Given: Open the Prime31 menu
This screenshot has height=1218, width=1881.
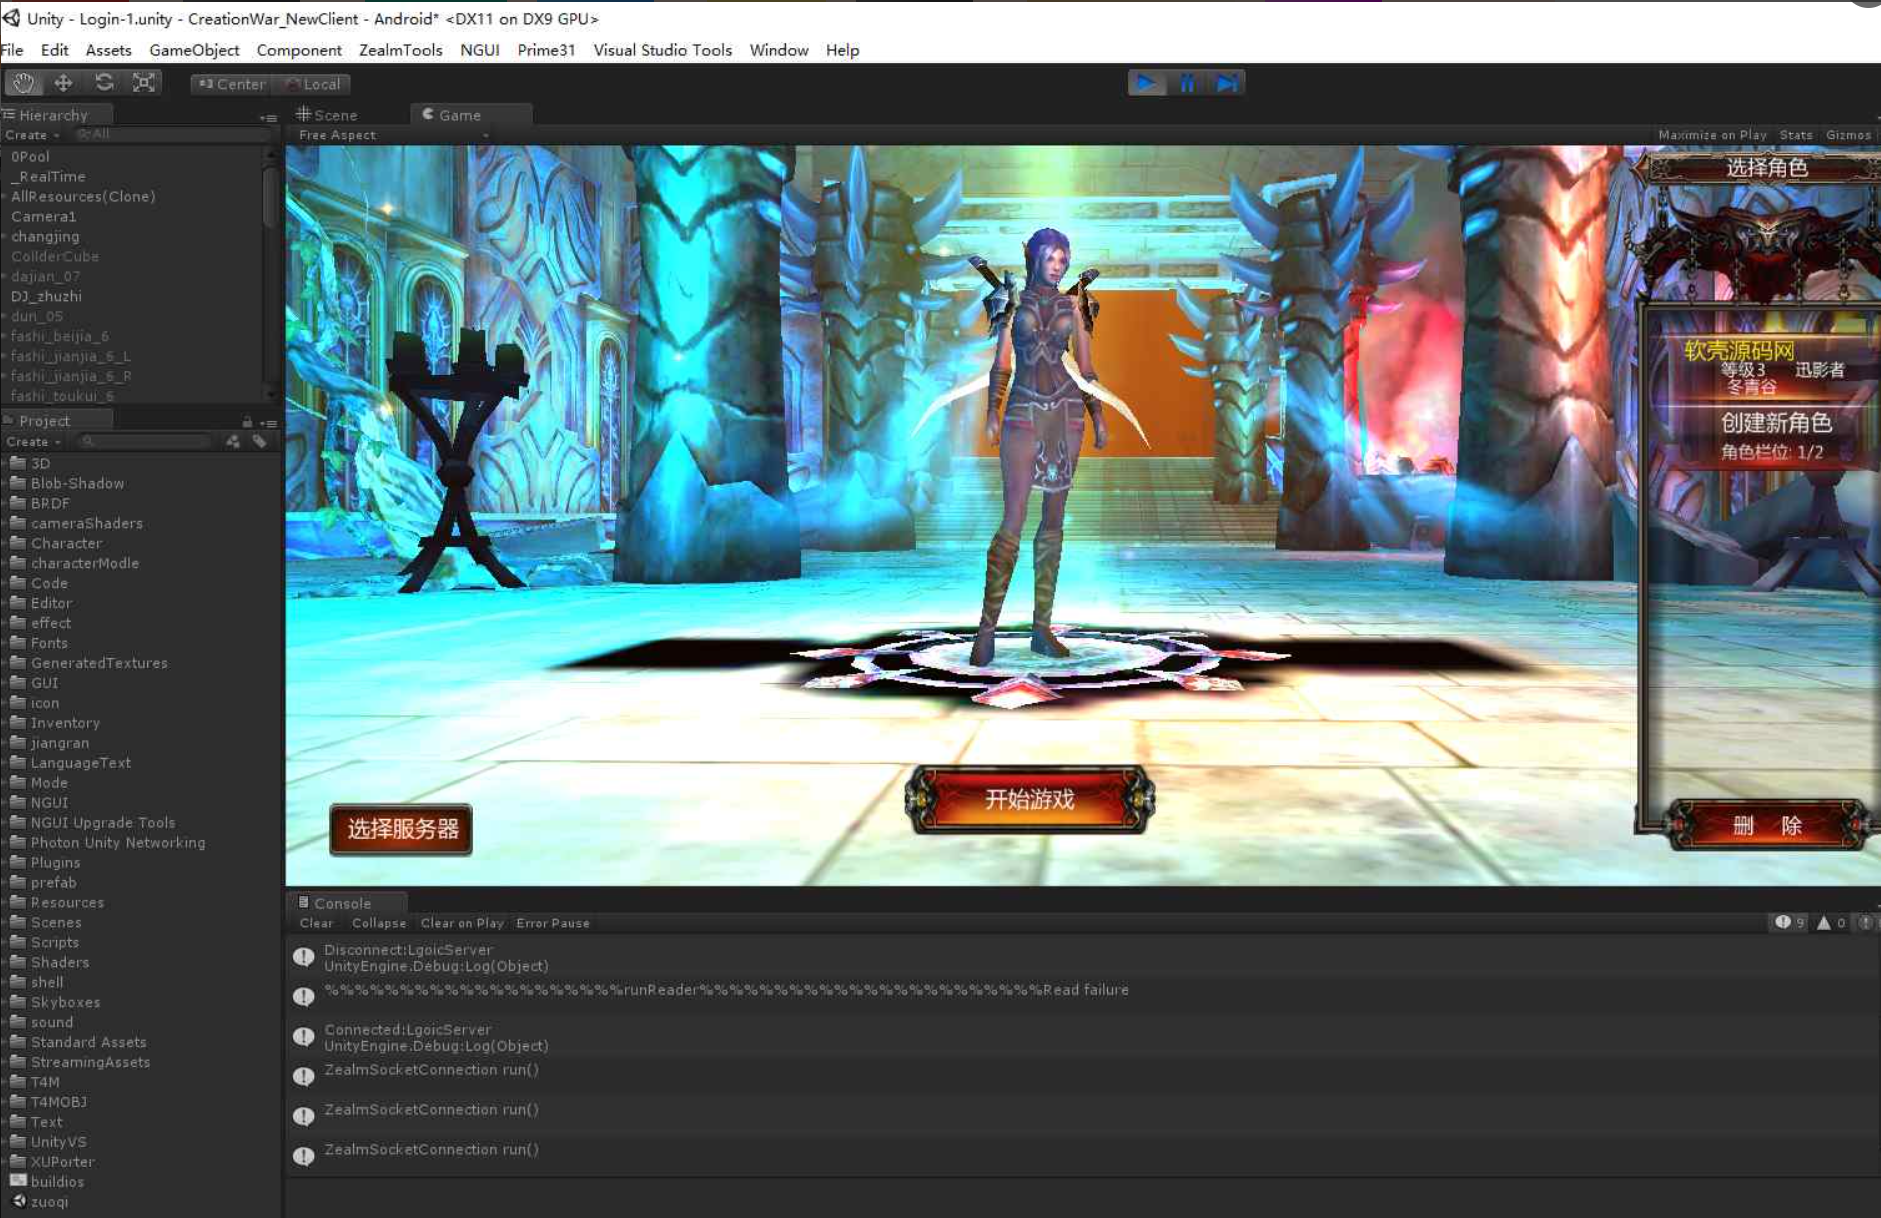Looking at the screenshot, I should 546,50.
